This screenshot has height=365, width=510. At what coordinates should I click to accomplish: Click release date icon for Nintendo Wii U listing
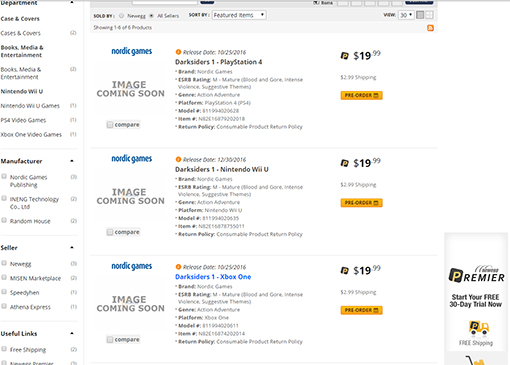[x=178, y=159]
